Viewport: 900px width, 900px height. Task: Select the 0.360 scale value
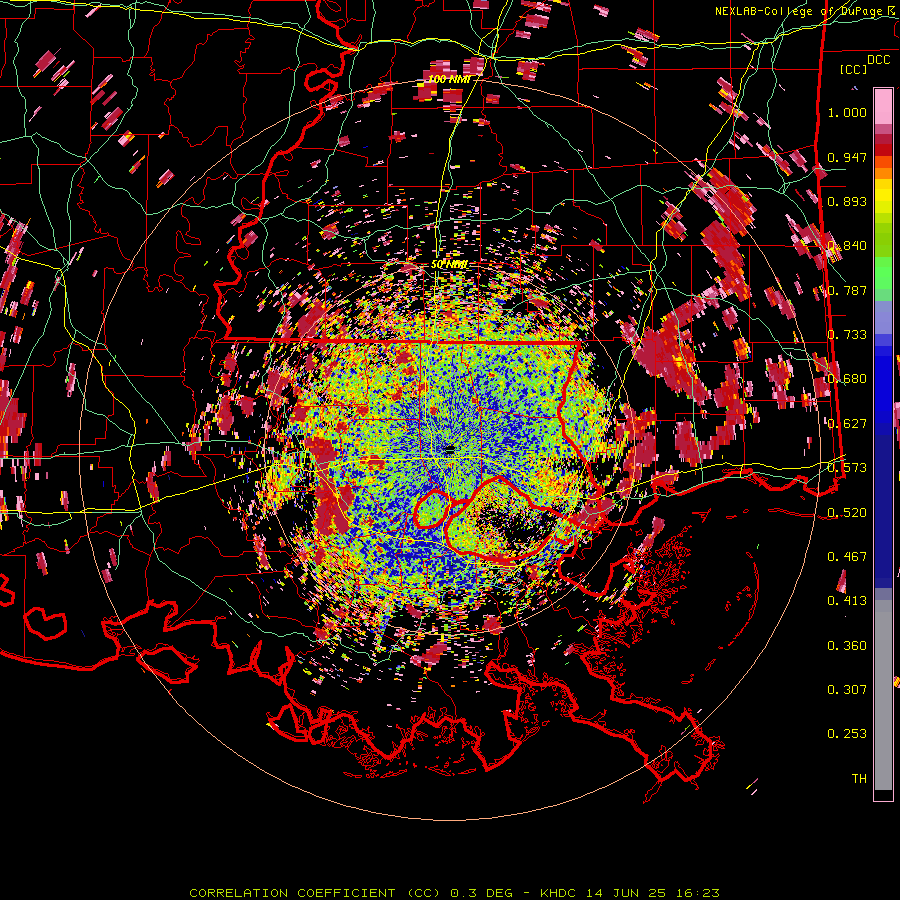(x=847, y=645)
